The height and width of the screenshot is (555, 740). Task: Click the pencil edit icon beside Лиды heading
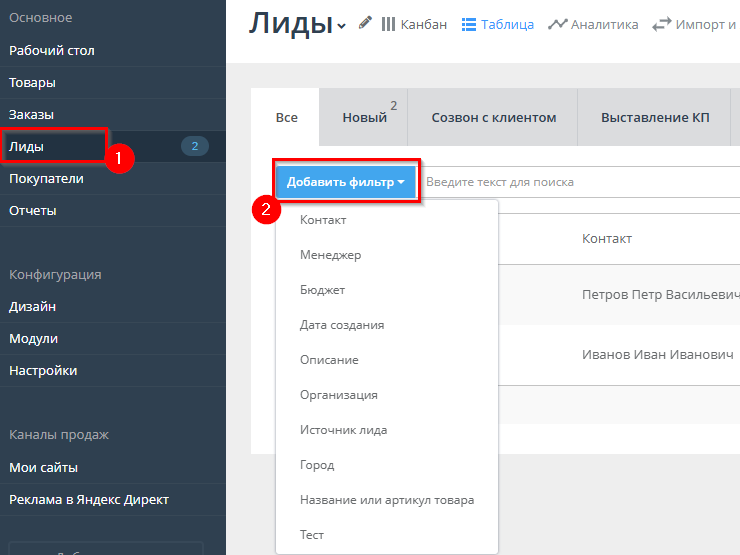(x=364, y=24)
